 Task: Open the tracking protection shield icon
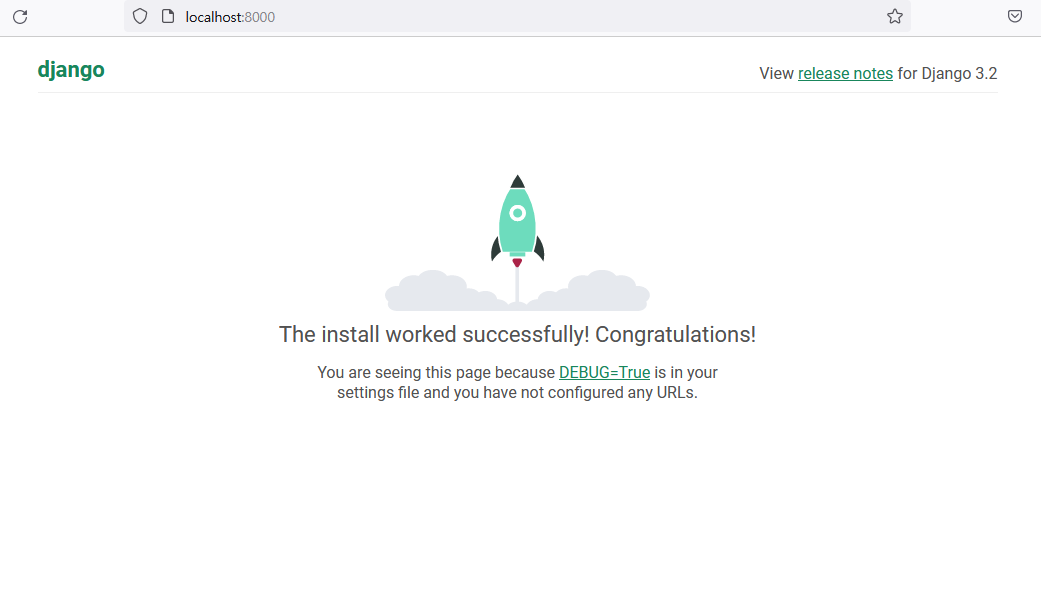coord(139,17)
